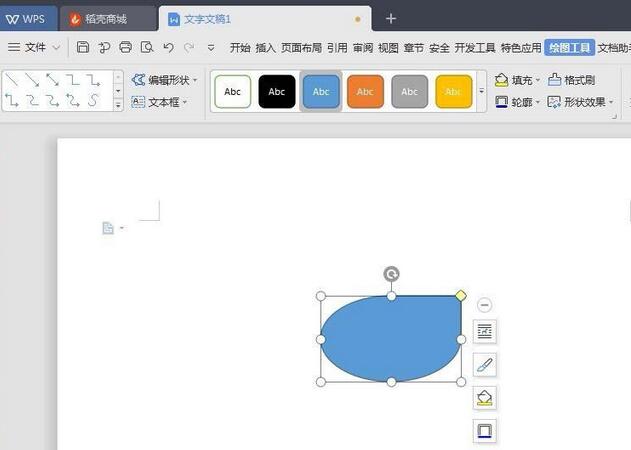
Task: Open the 轮廓 dropdown arrow
Action: coord(538,102)
